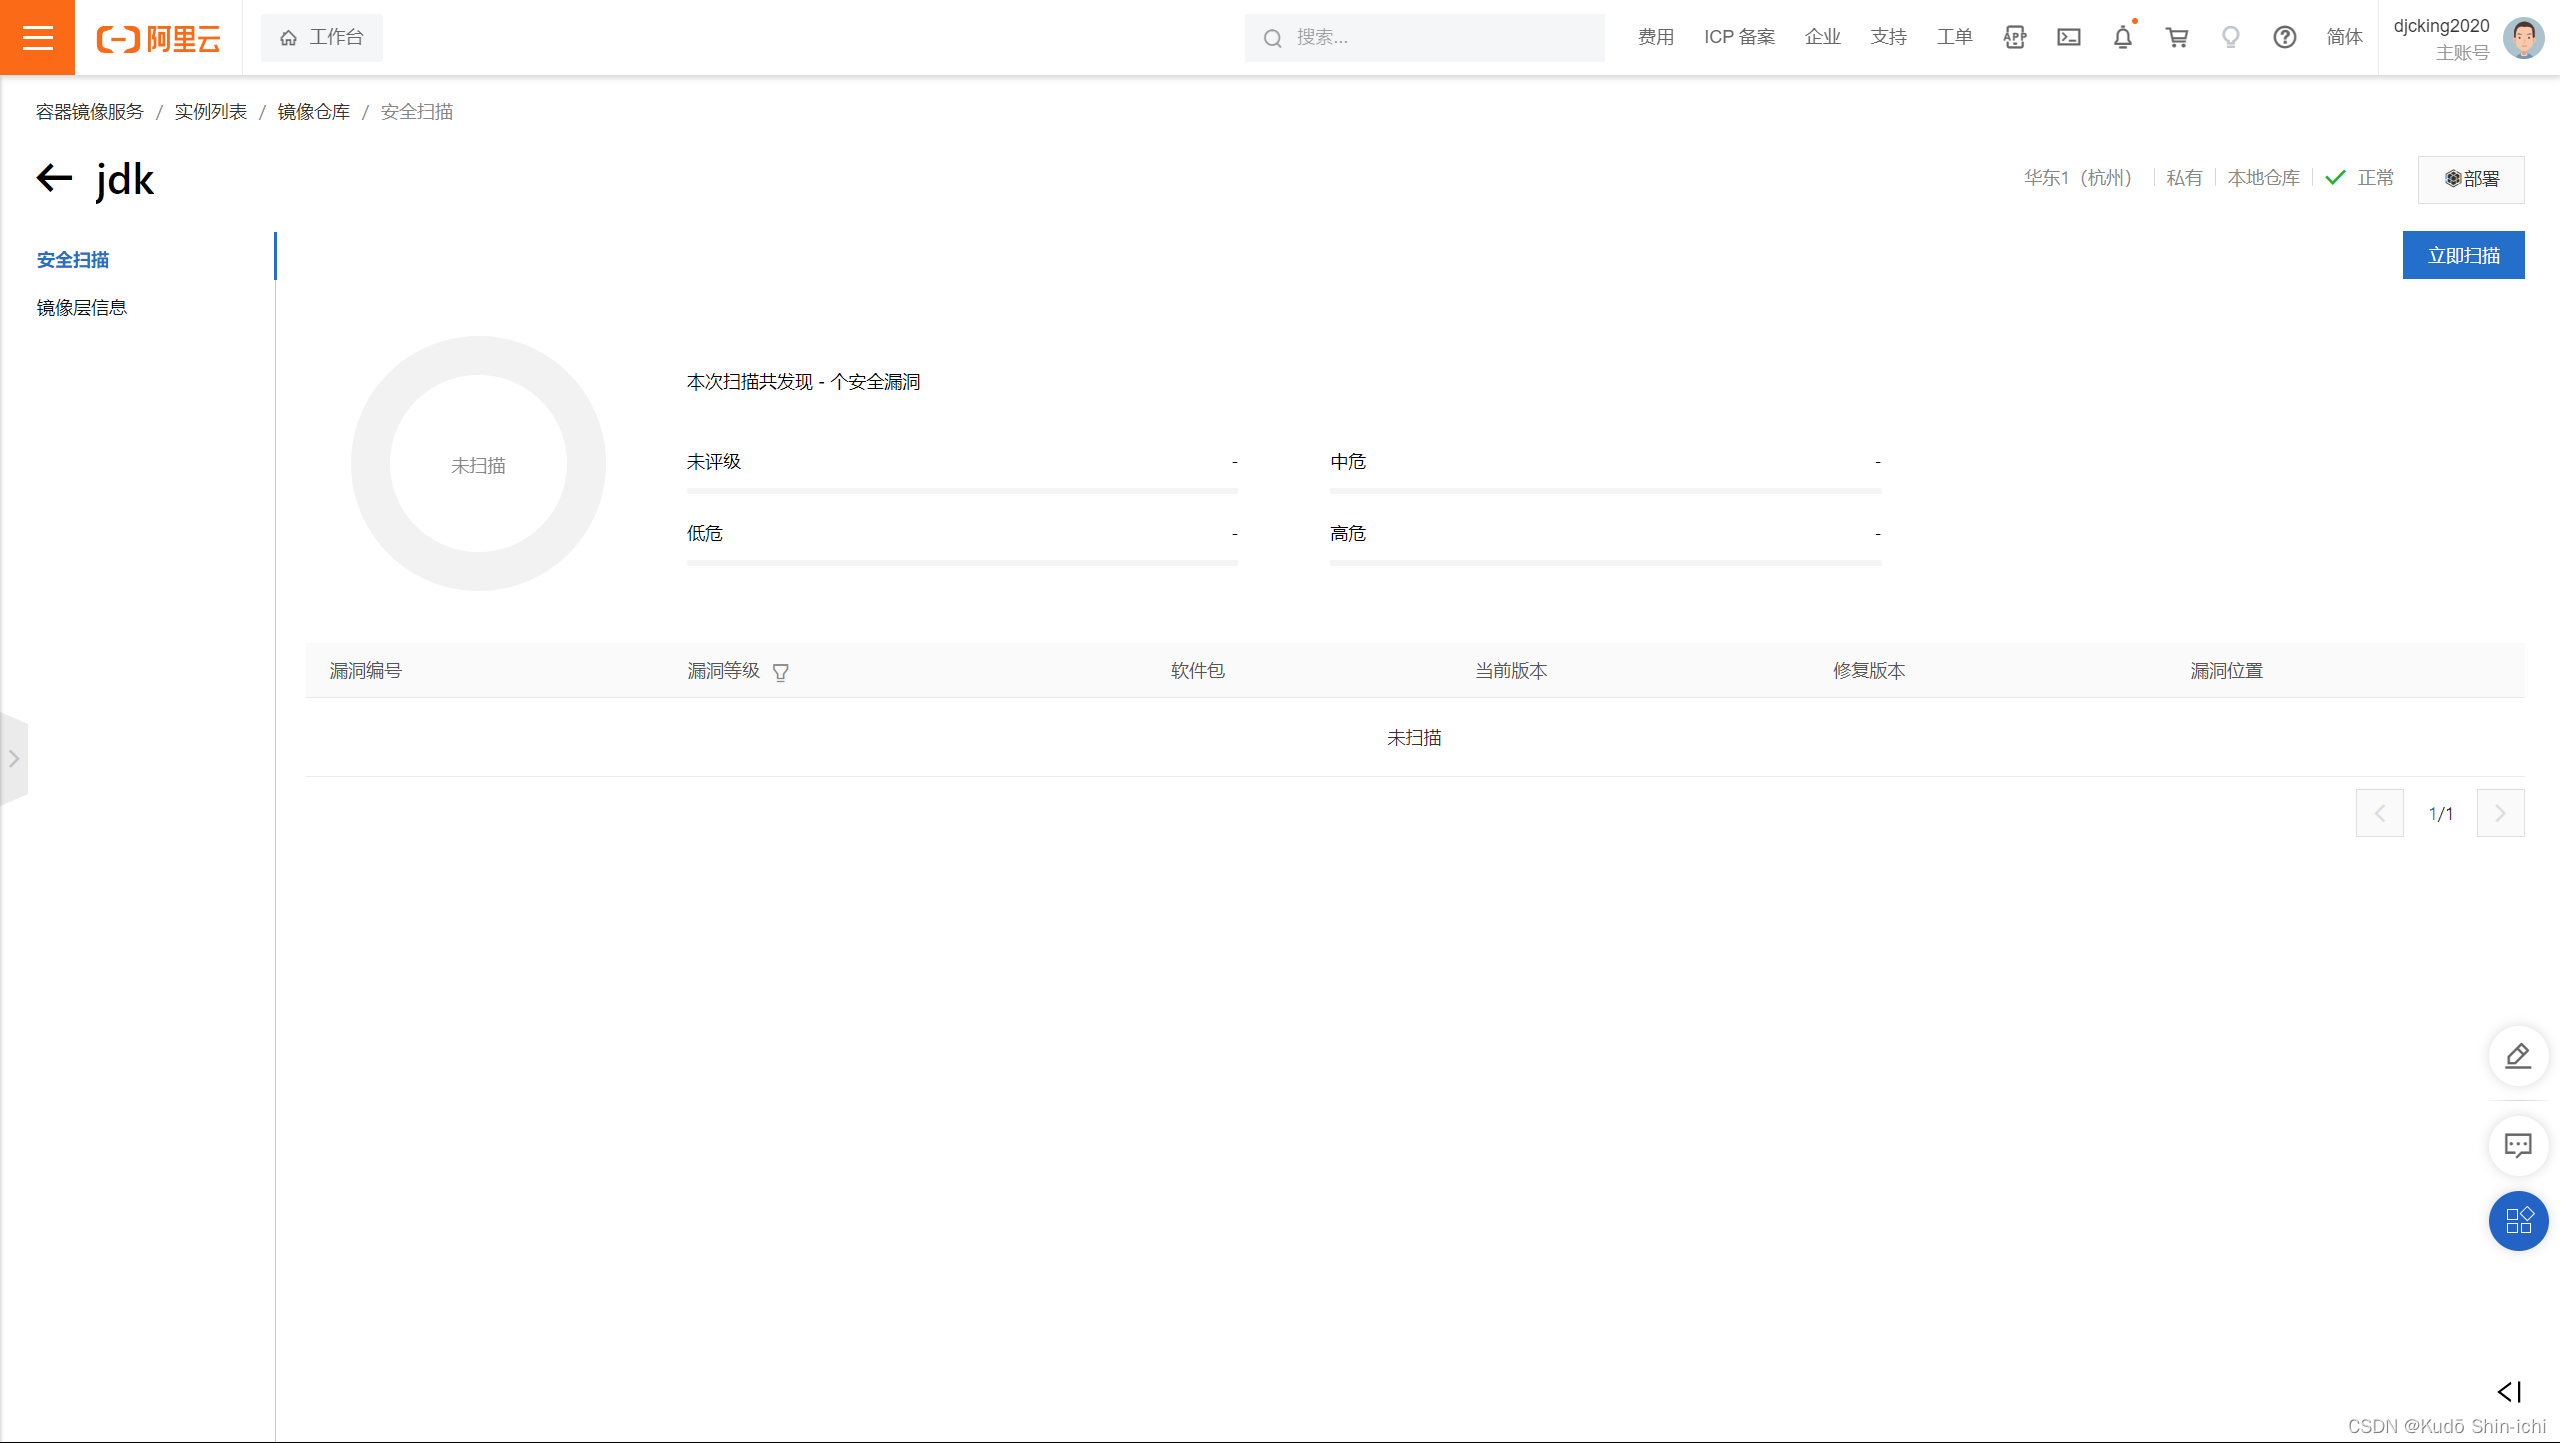Click the 部署 deploy button
Screen dimensions: 2561x1443
(x=2471, y=179)
